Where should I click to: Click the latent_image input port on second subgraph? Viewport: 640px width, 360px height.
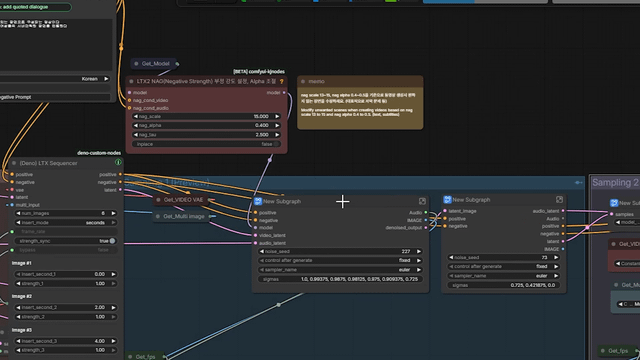445,211
